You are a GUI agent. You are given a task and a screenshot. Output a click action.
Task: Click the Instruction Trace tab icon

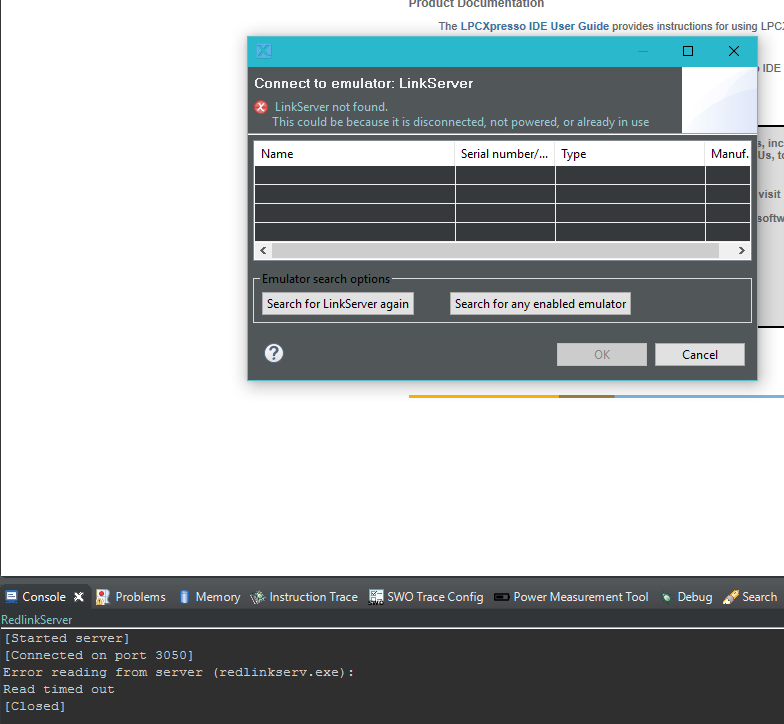[x=258, y=597]
